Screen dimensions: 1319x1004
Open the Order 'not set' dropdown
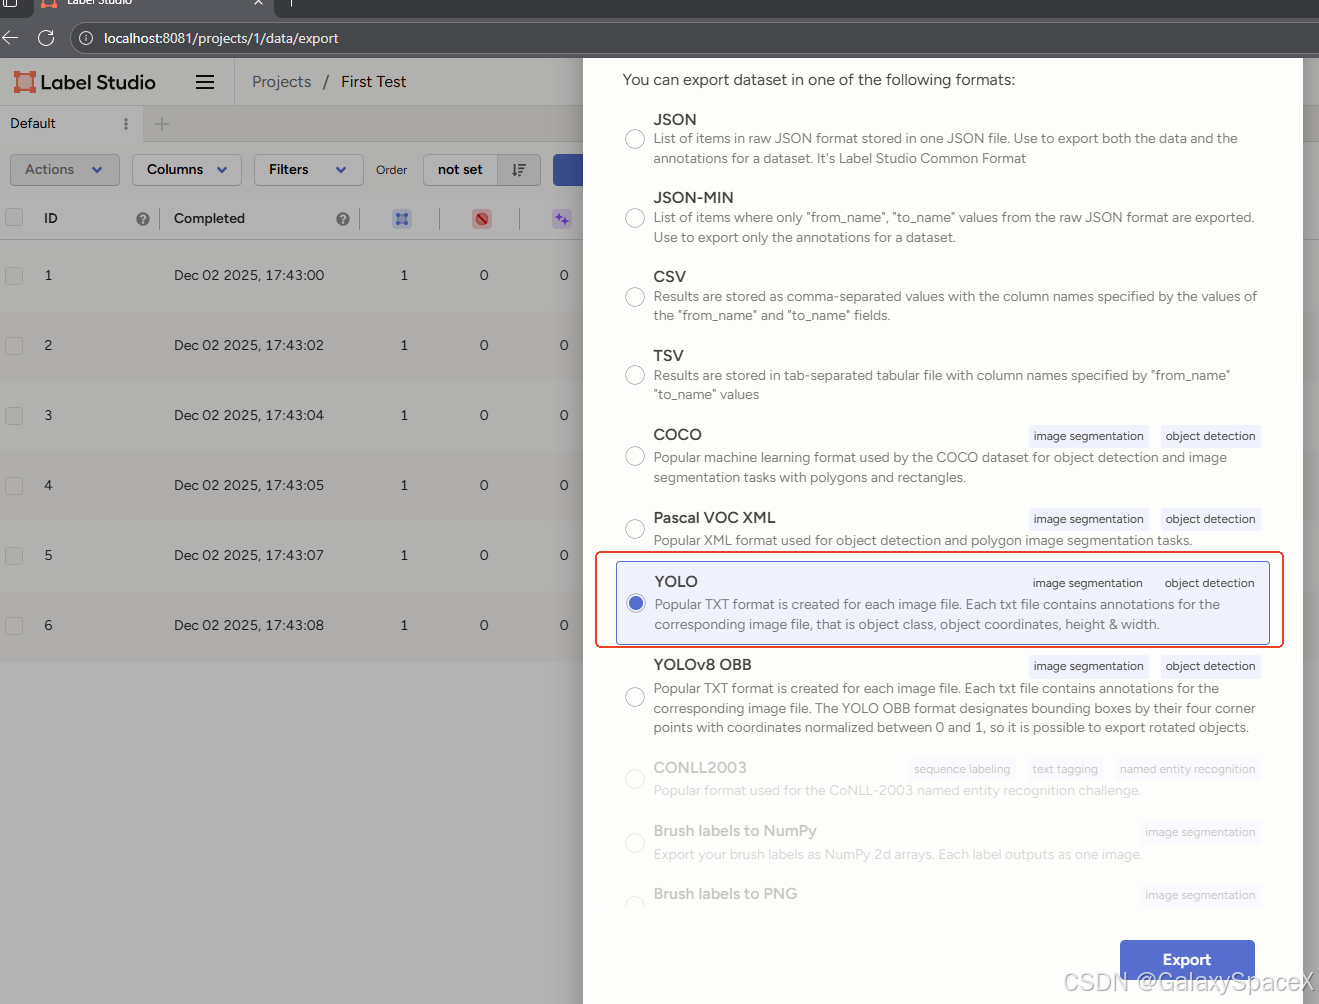[x=460, y=170]
